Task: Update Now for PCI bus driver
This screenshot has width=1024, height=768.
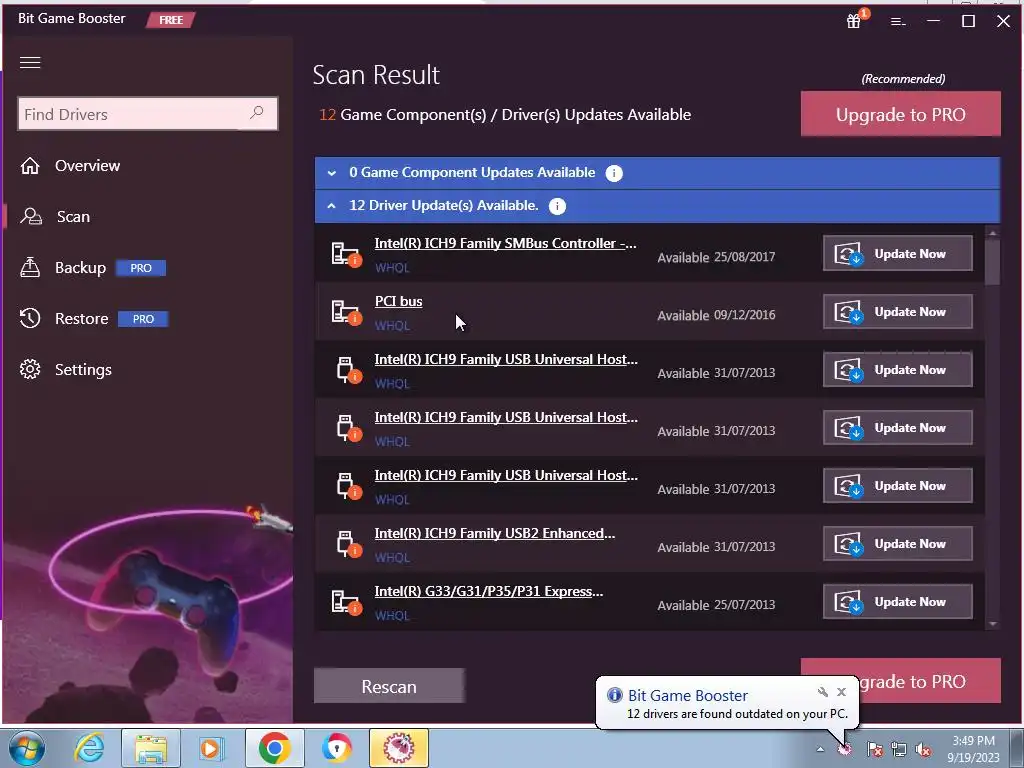Action: (897, 312)
